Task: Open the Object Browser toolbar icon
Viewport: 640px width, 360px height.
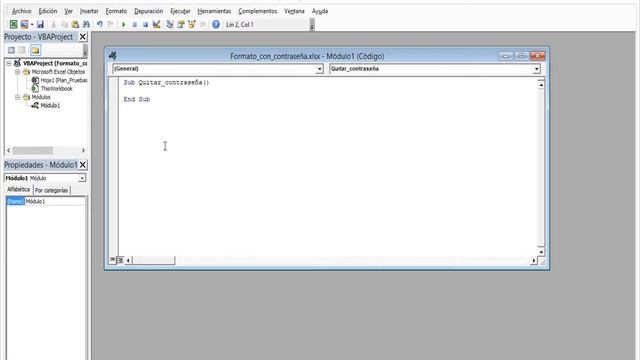Action: (191, 24)
